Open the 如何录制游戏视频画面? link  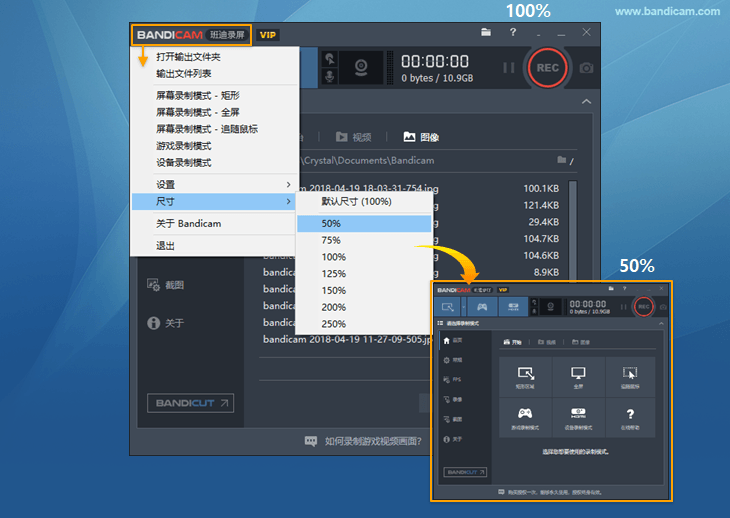pyautogui.click(x=363, y=441)
